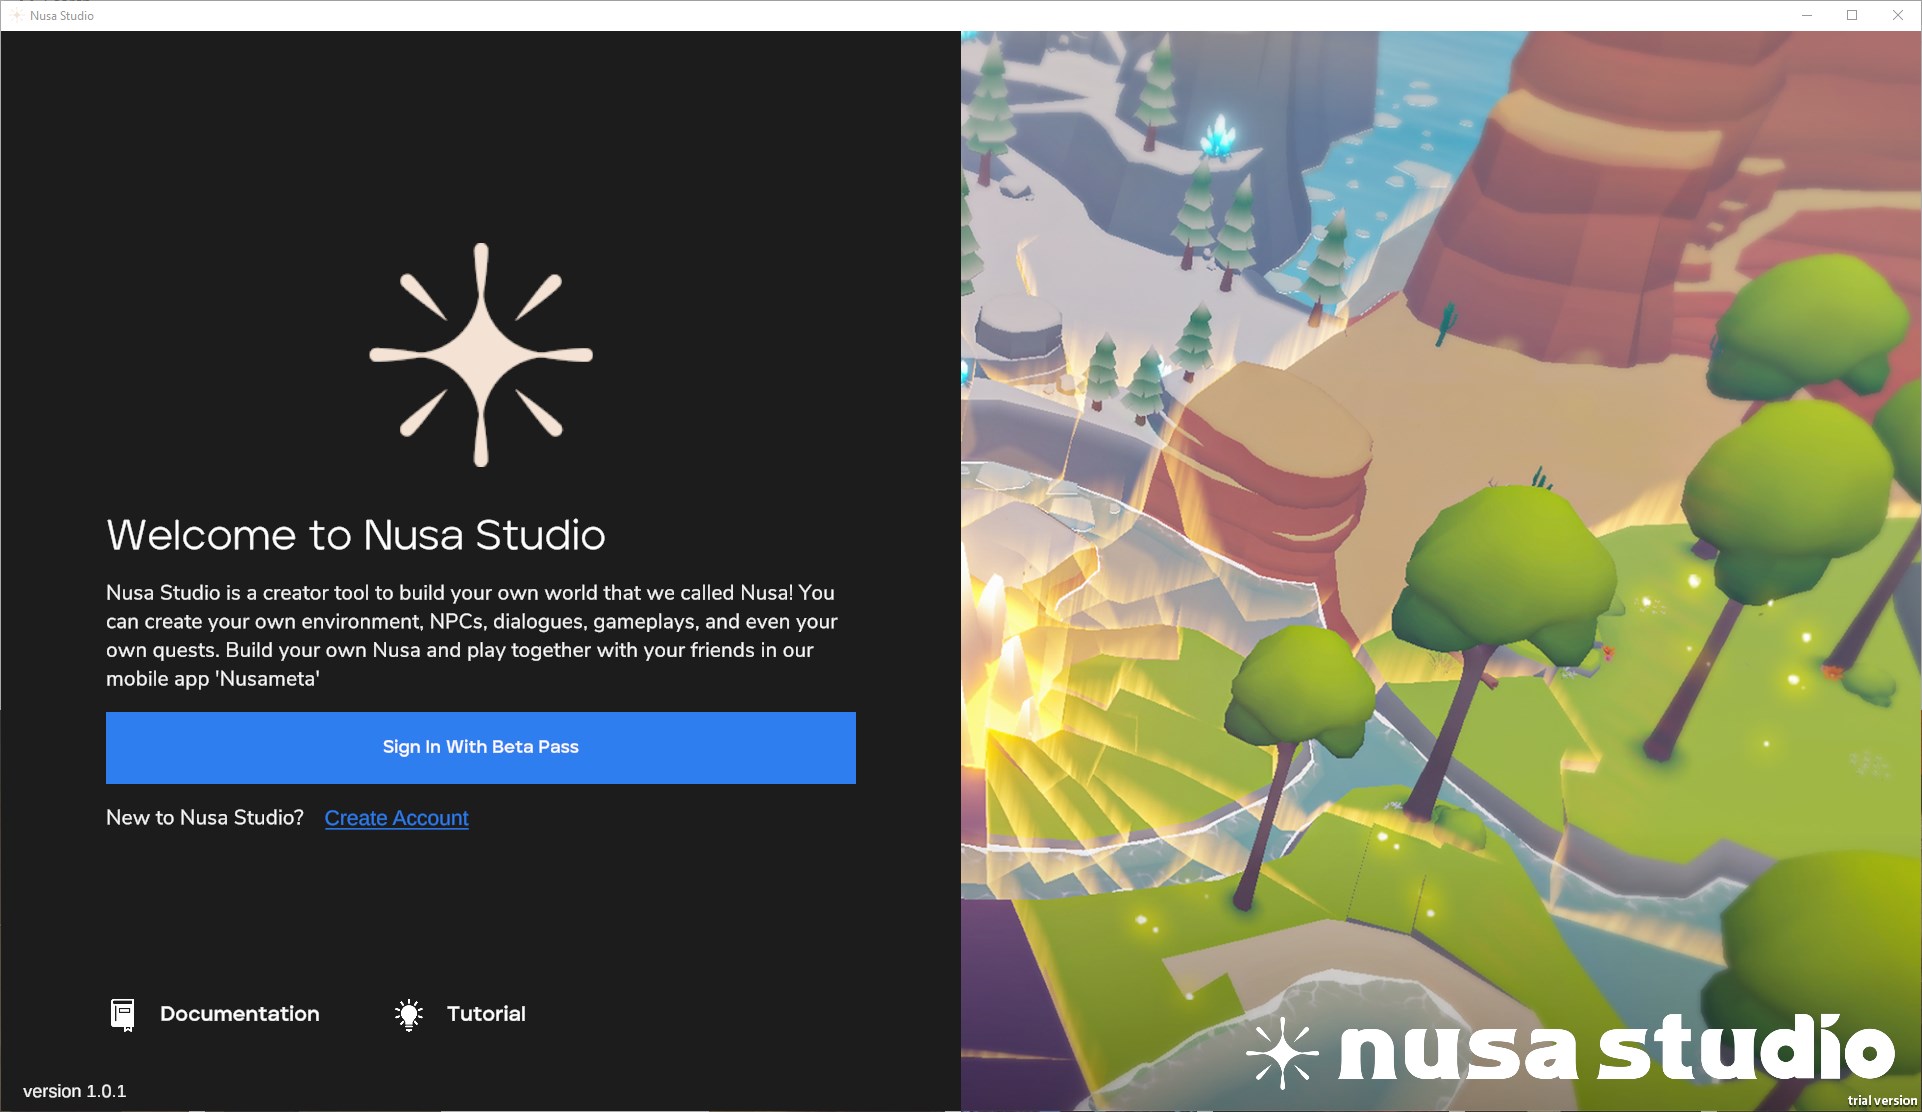Click the version 1.0.1 label

point(75,1091)
